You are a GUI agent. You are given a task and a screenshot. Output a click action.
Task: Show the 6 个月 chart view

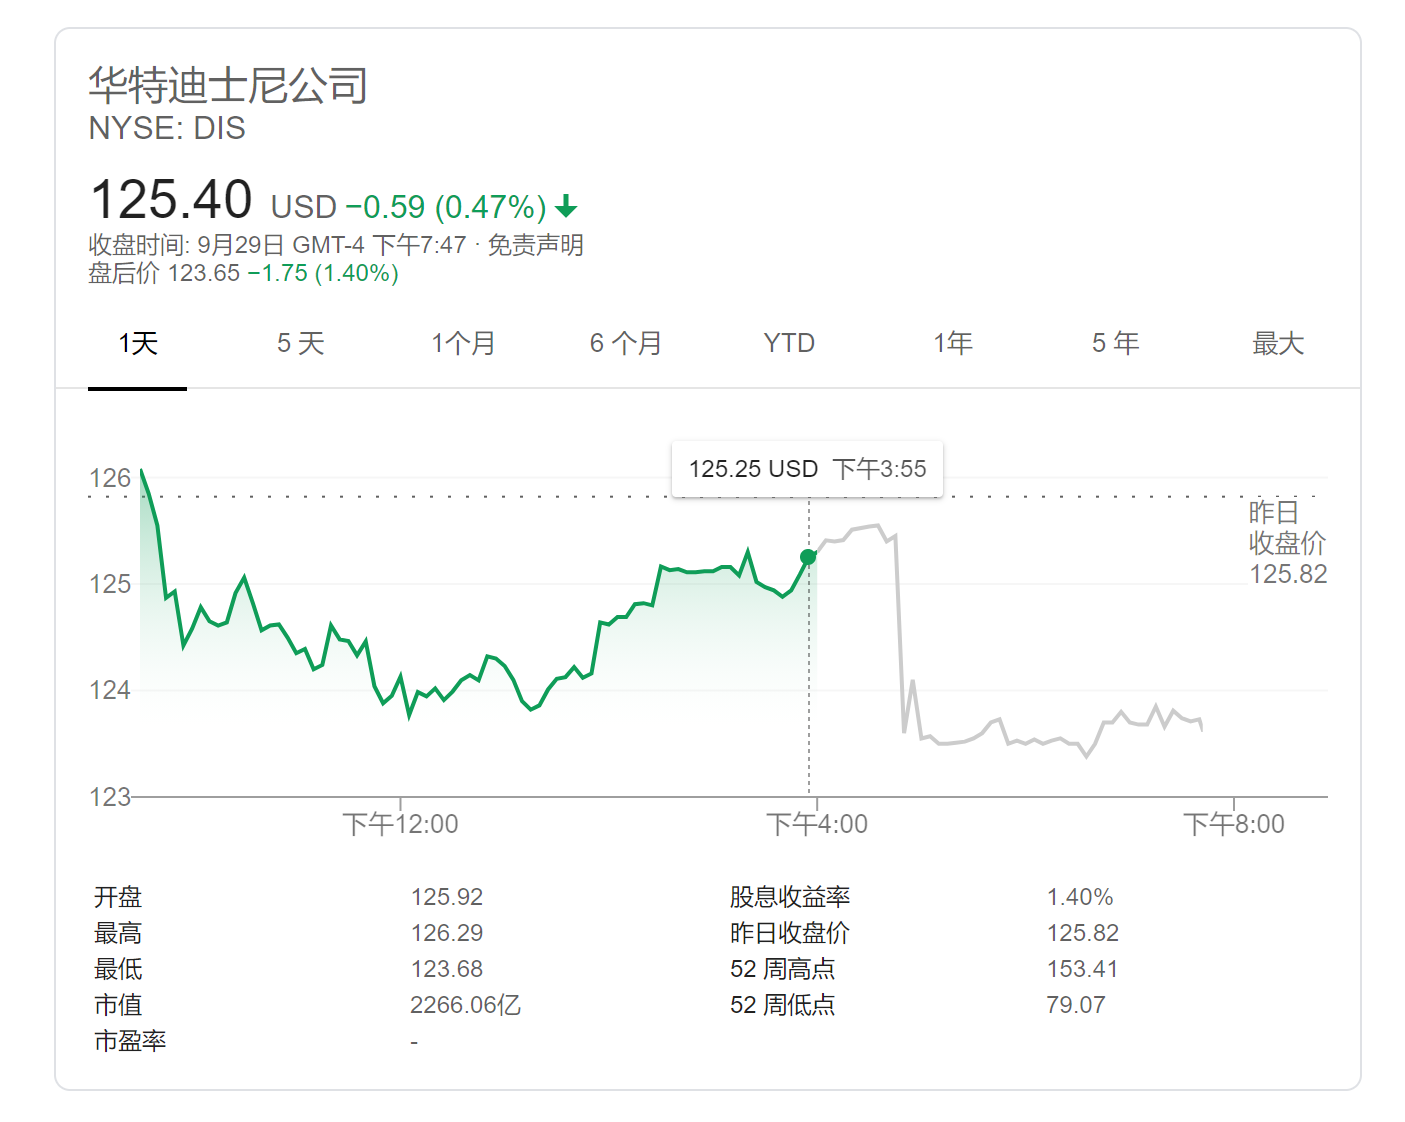(x=626, y=344)
